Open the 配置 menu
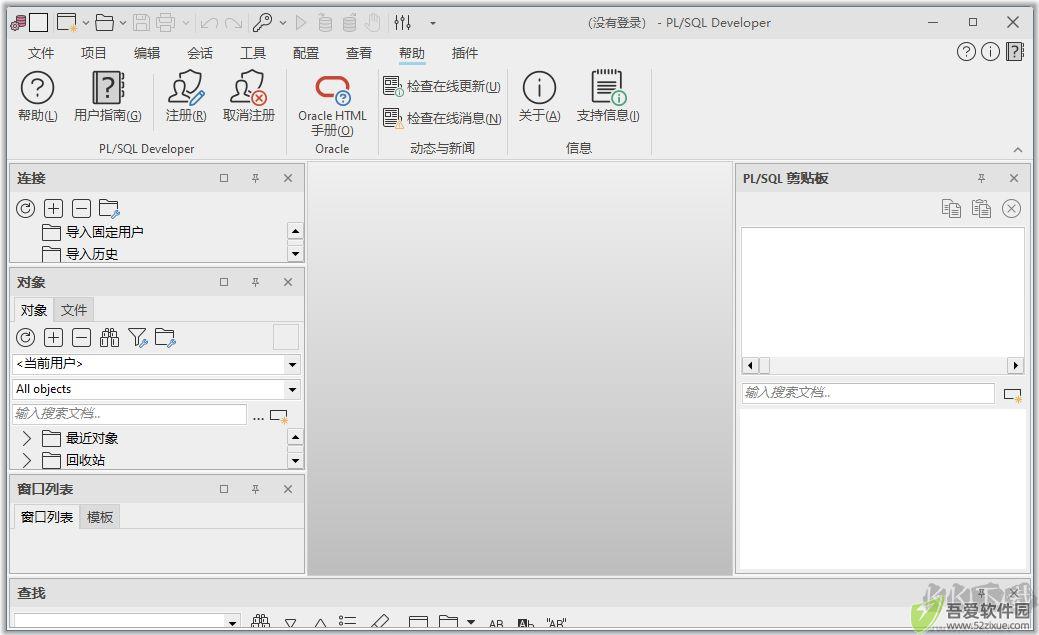 coord(305,53)
